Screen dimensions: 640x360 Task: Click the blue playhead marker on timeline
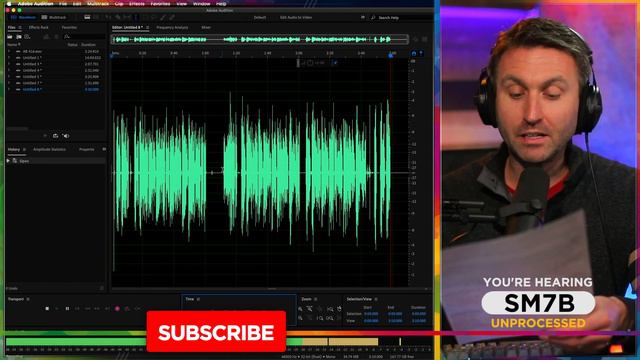391,55
